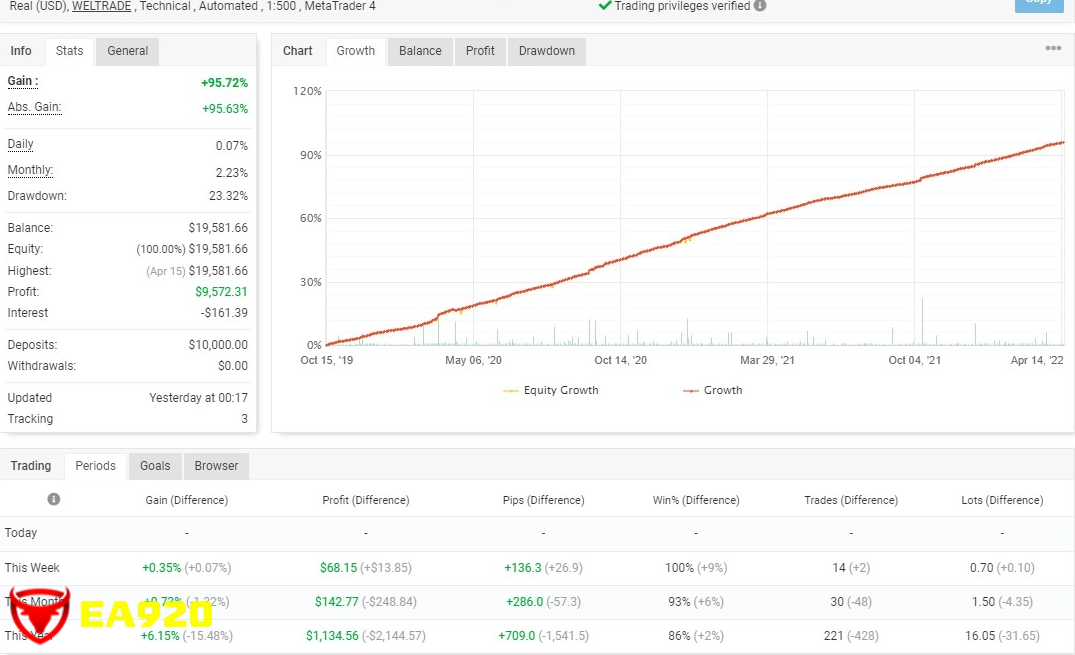Click the tall volume spike near Oct 04, '21

pos(922,322)
